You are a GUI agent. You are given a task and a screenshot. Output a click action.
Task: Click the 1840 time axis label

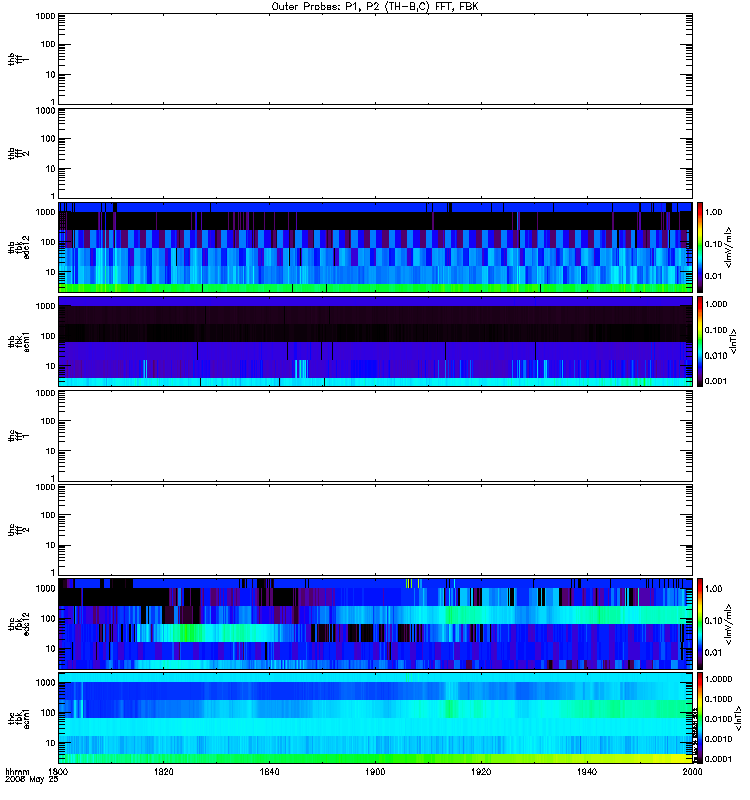point(269,771)
